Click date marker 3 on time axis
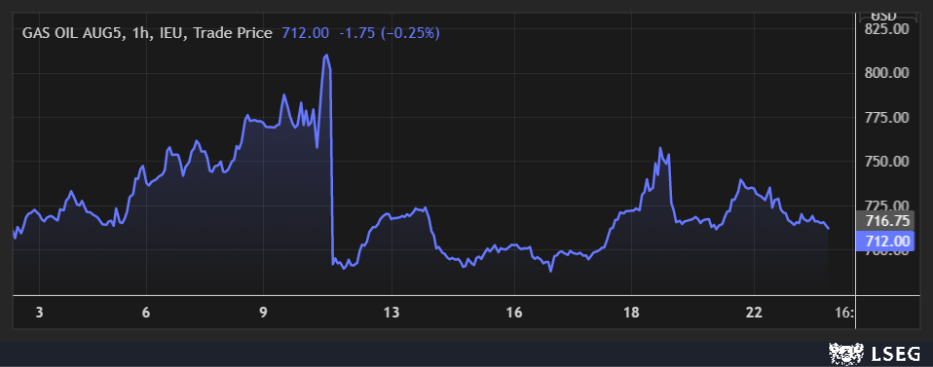This screenshot has width=933, height=367. (x=39, y=313)
